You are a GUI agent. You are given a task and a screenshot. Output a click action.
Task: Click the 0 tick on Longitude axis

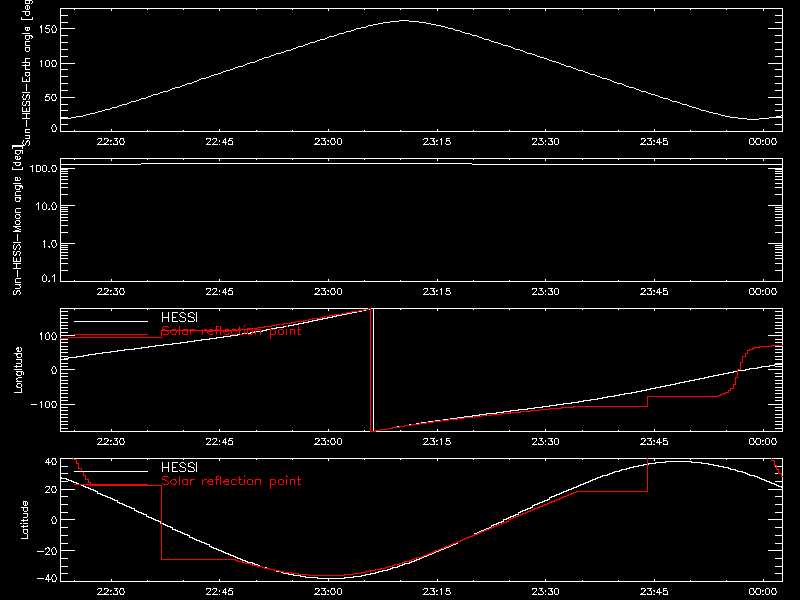[54, 370]
